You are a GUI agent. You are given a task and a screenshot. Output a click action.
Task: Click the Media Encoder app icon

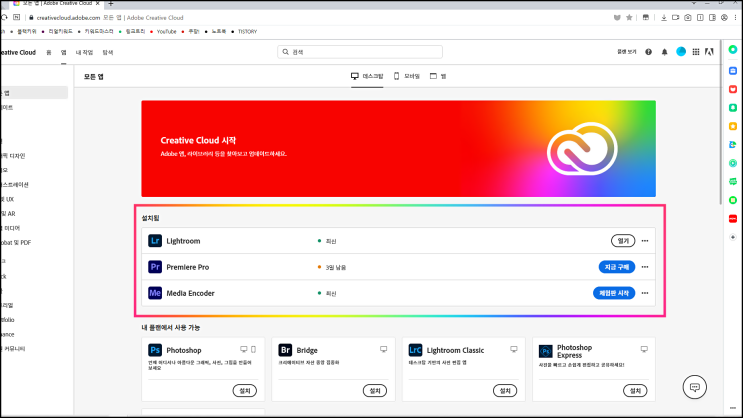154,293
